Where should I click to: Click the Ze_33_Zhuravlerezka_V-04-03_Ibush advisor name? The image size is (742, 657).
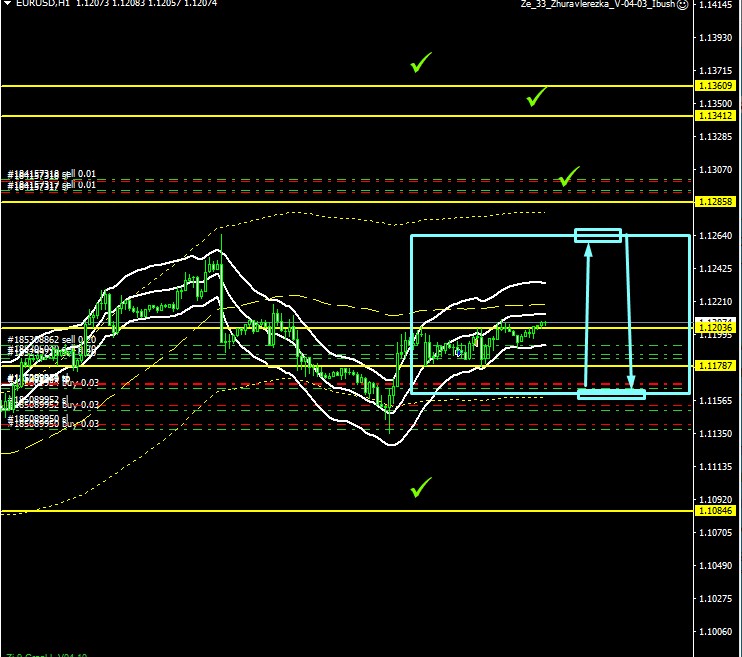(x=598, y=4)
